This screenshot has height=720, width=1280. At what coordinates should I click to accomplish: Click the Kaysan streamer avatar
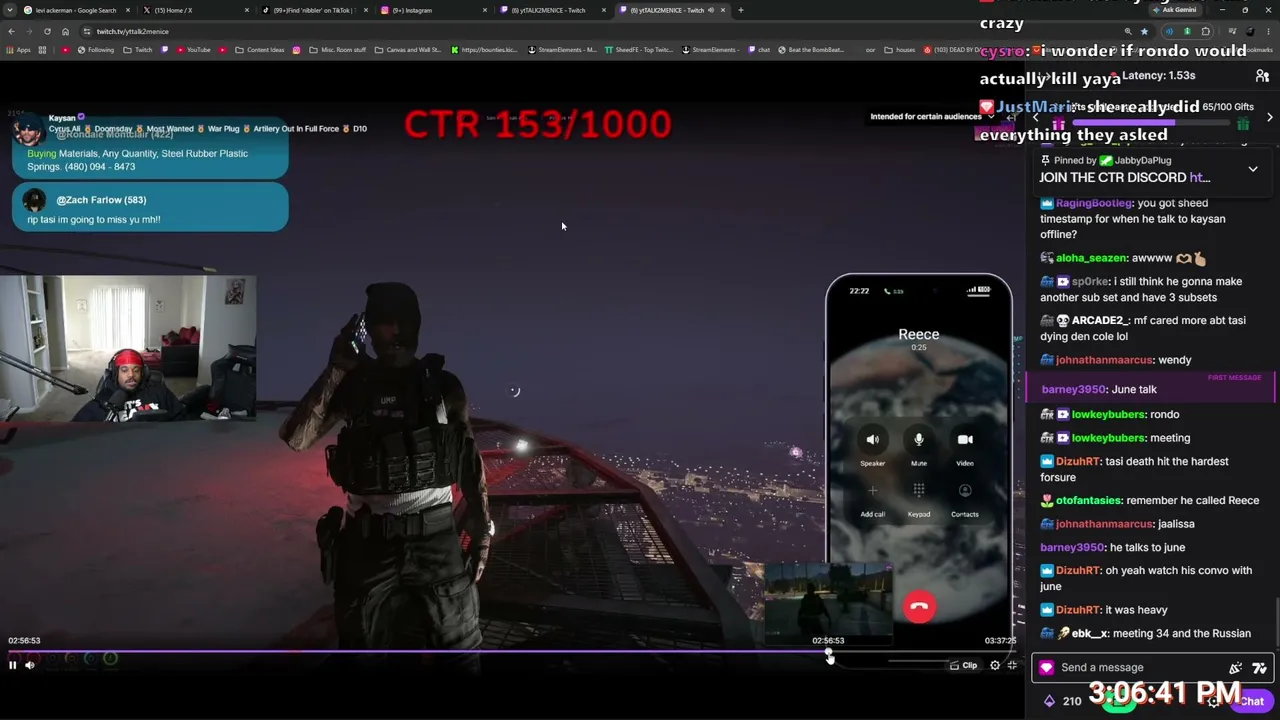pyautogui.click(x=28, y=130)
